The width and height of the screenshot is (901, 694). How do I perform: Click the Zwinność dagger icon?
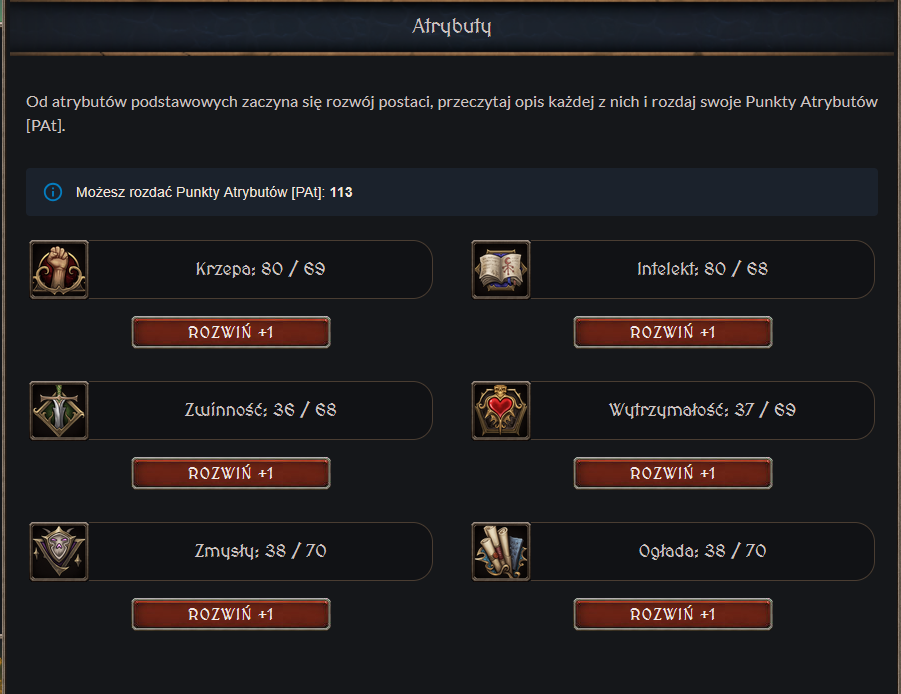click(x=59, y=410)
